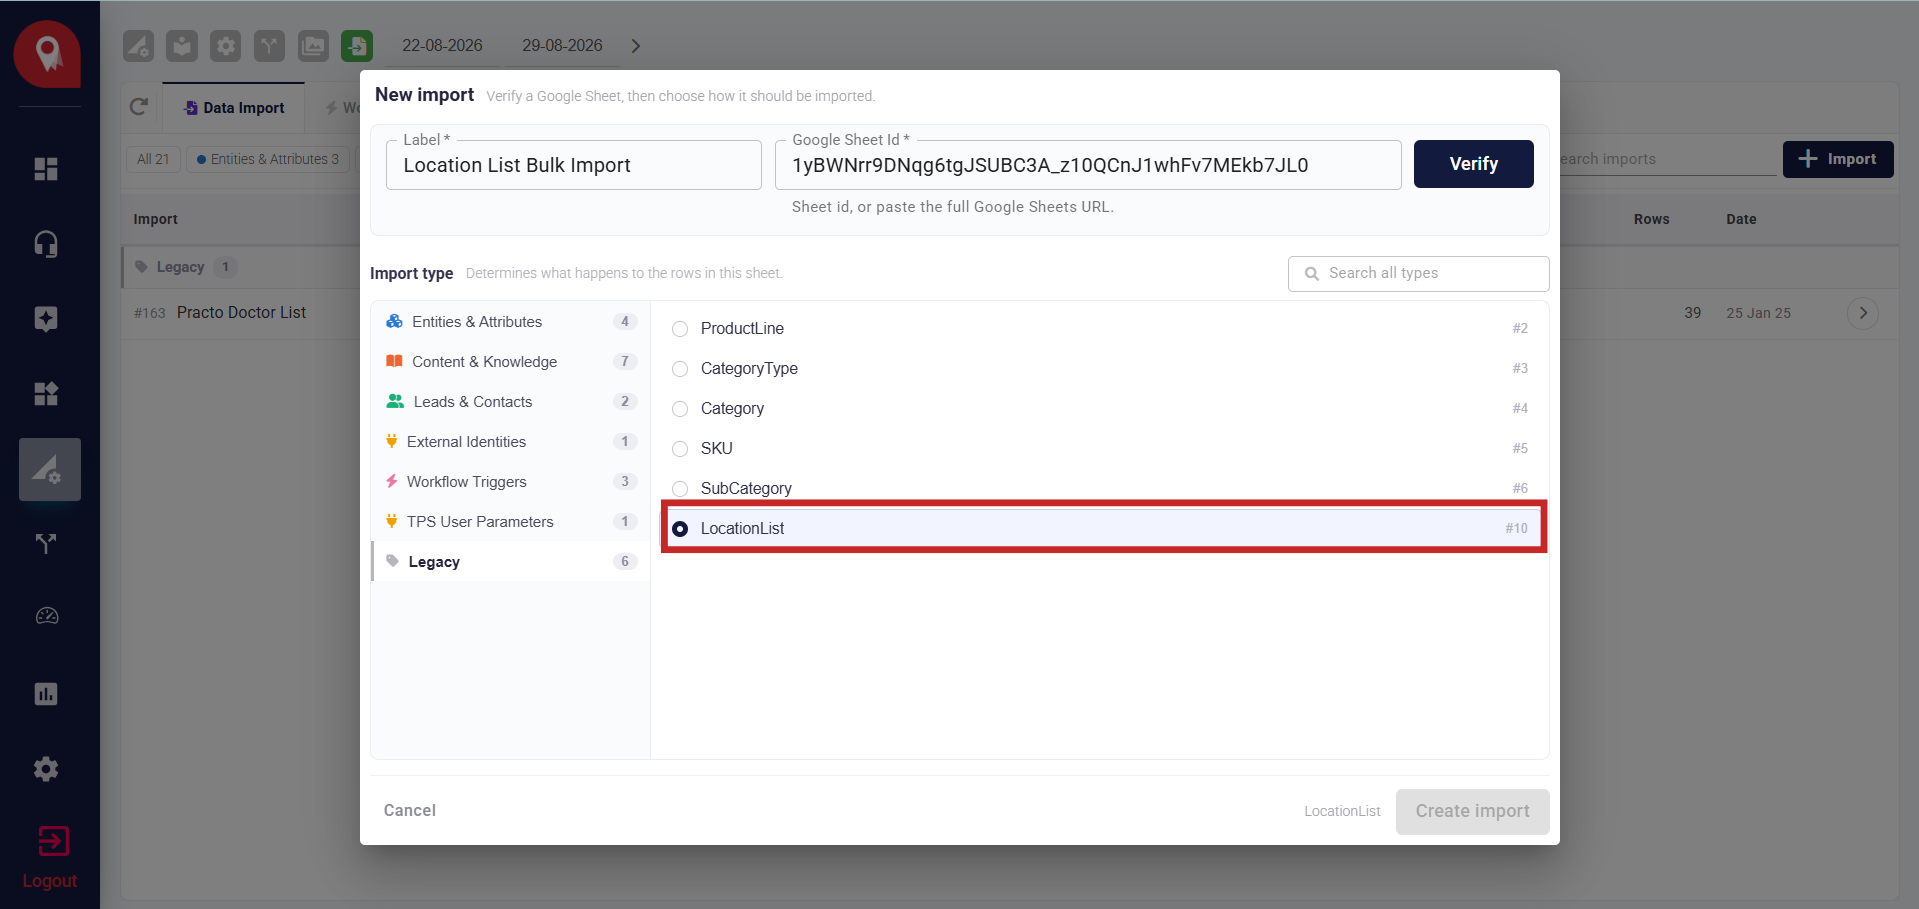The image size is (1919, 909).
Task: Switch to Content & Knowledge type group
Action: click(x=510, y=362)
